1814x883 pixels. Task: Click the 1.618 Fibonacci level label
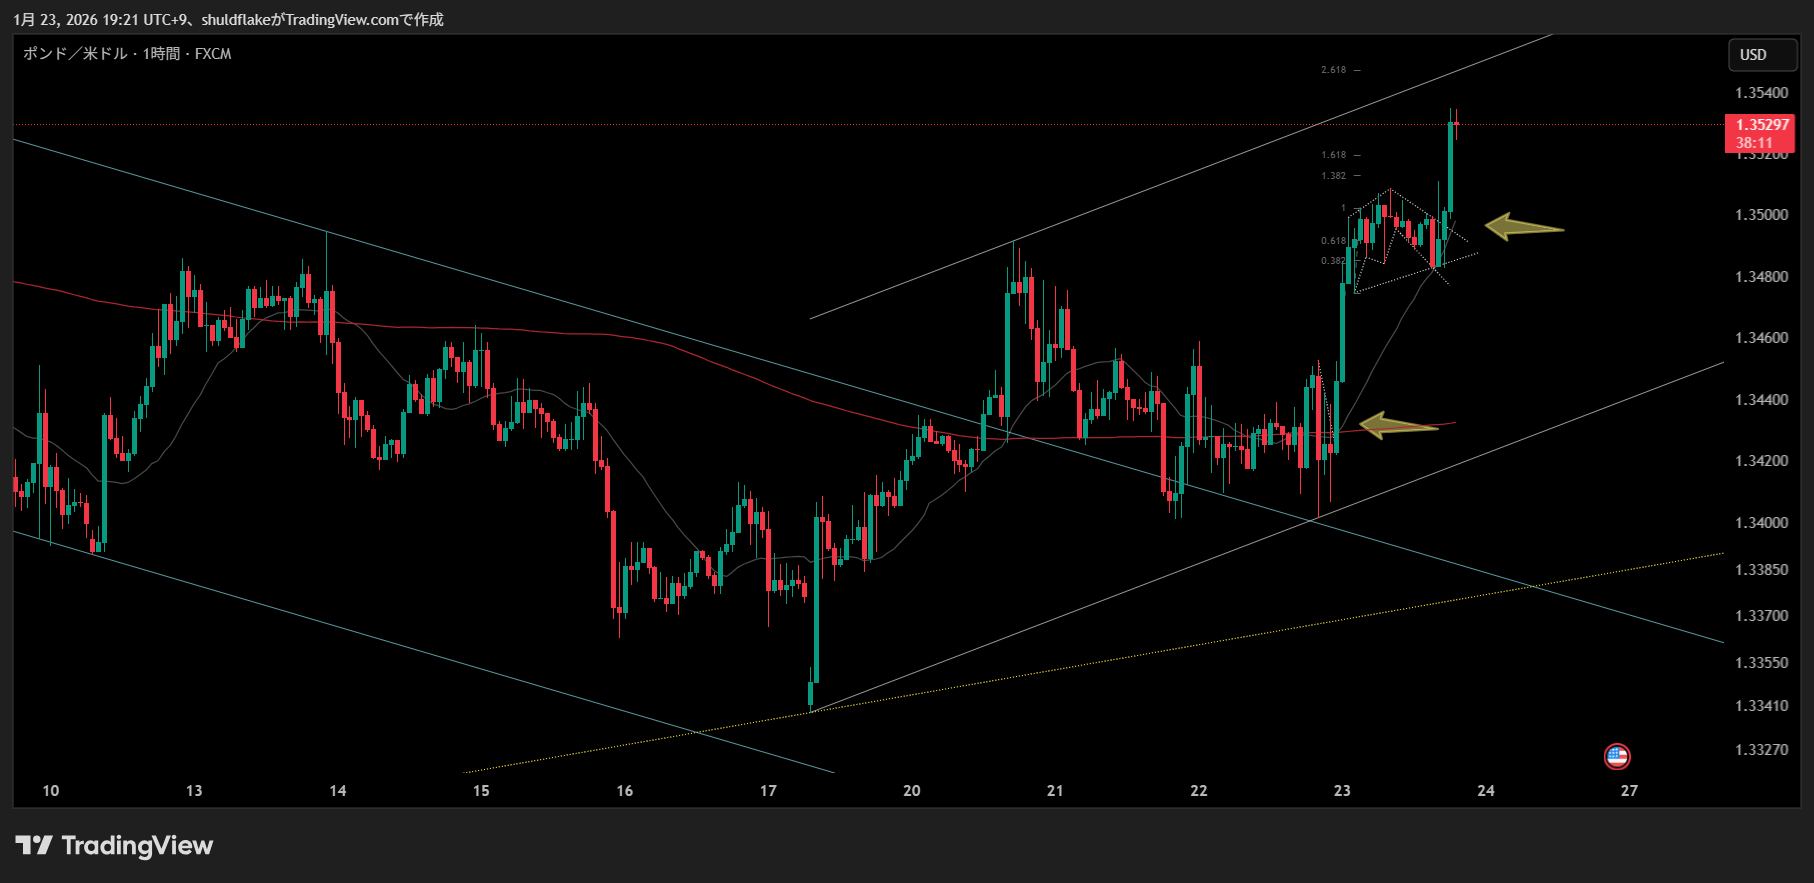(1333, 155)
